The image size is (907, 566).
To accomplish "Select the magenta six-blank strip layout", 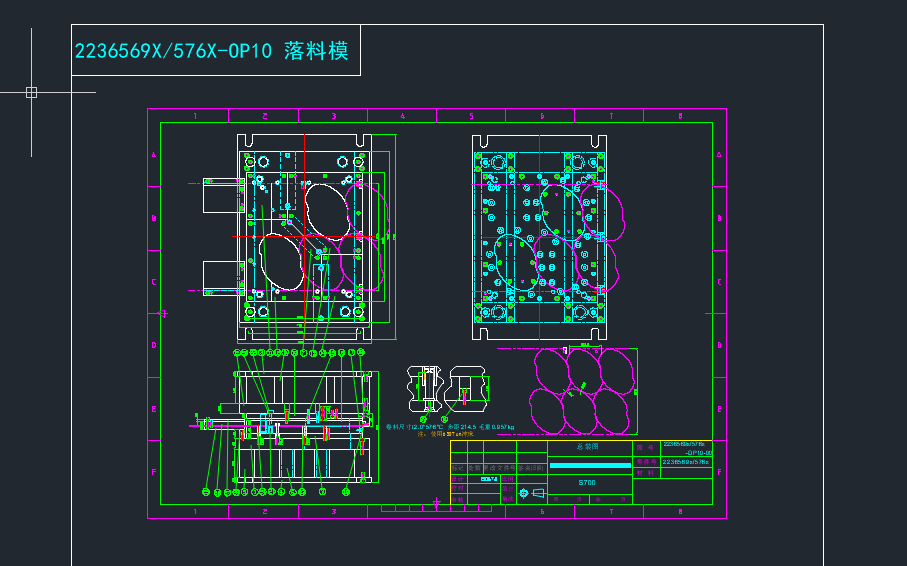I will (583, 391).
